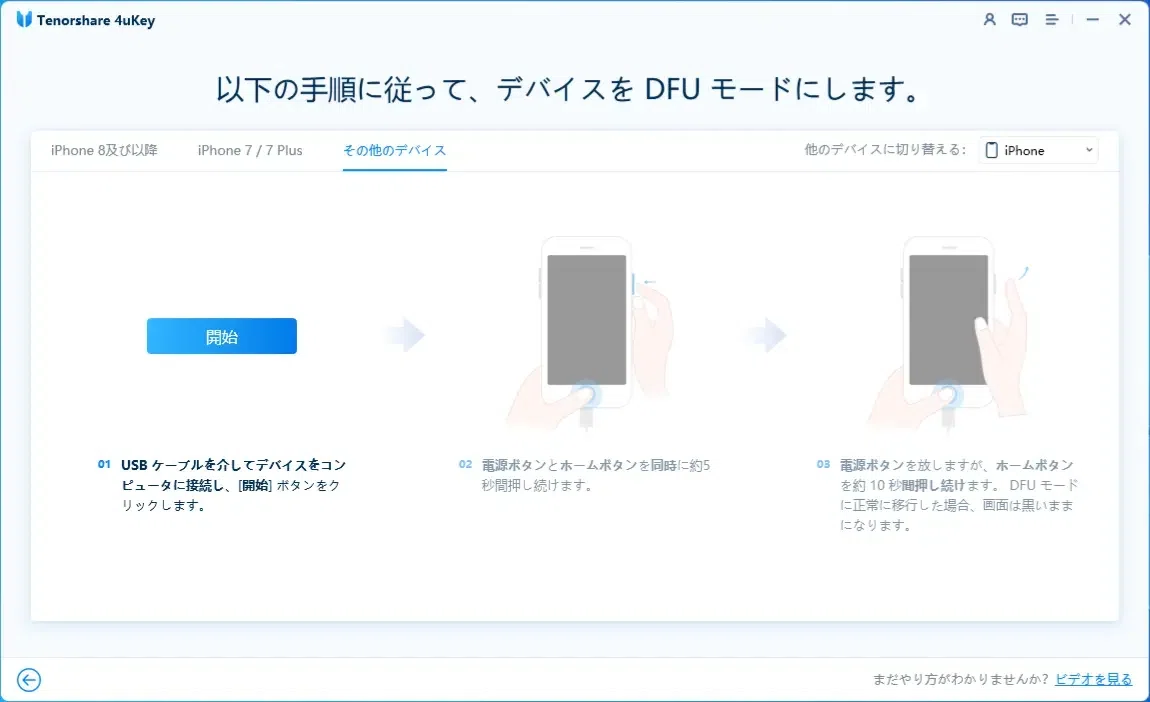Select the その他のデバイス tab
Viewport: 1150px width, 702px height.
coord(395,150)
